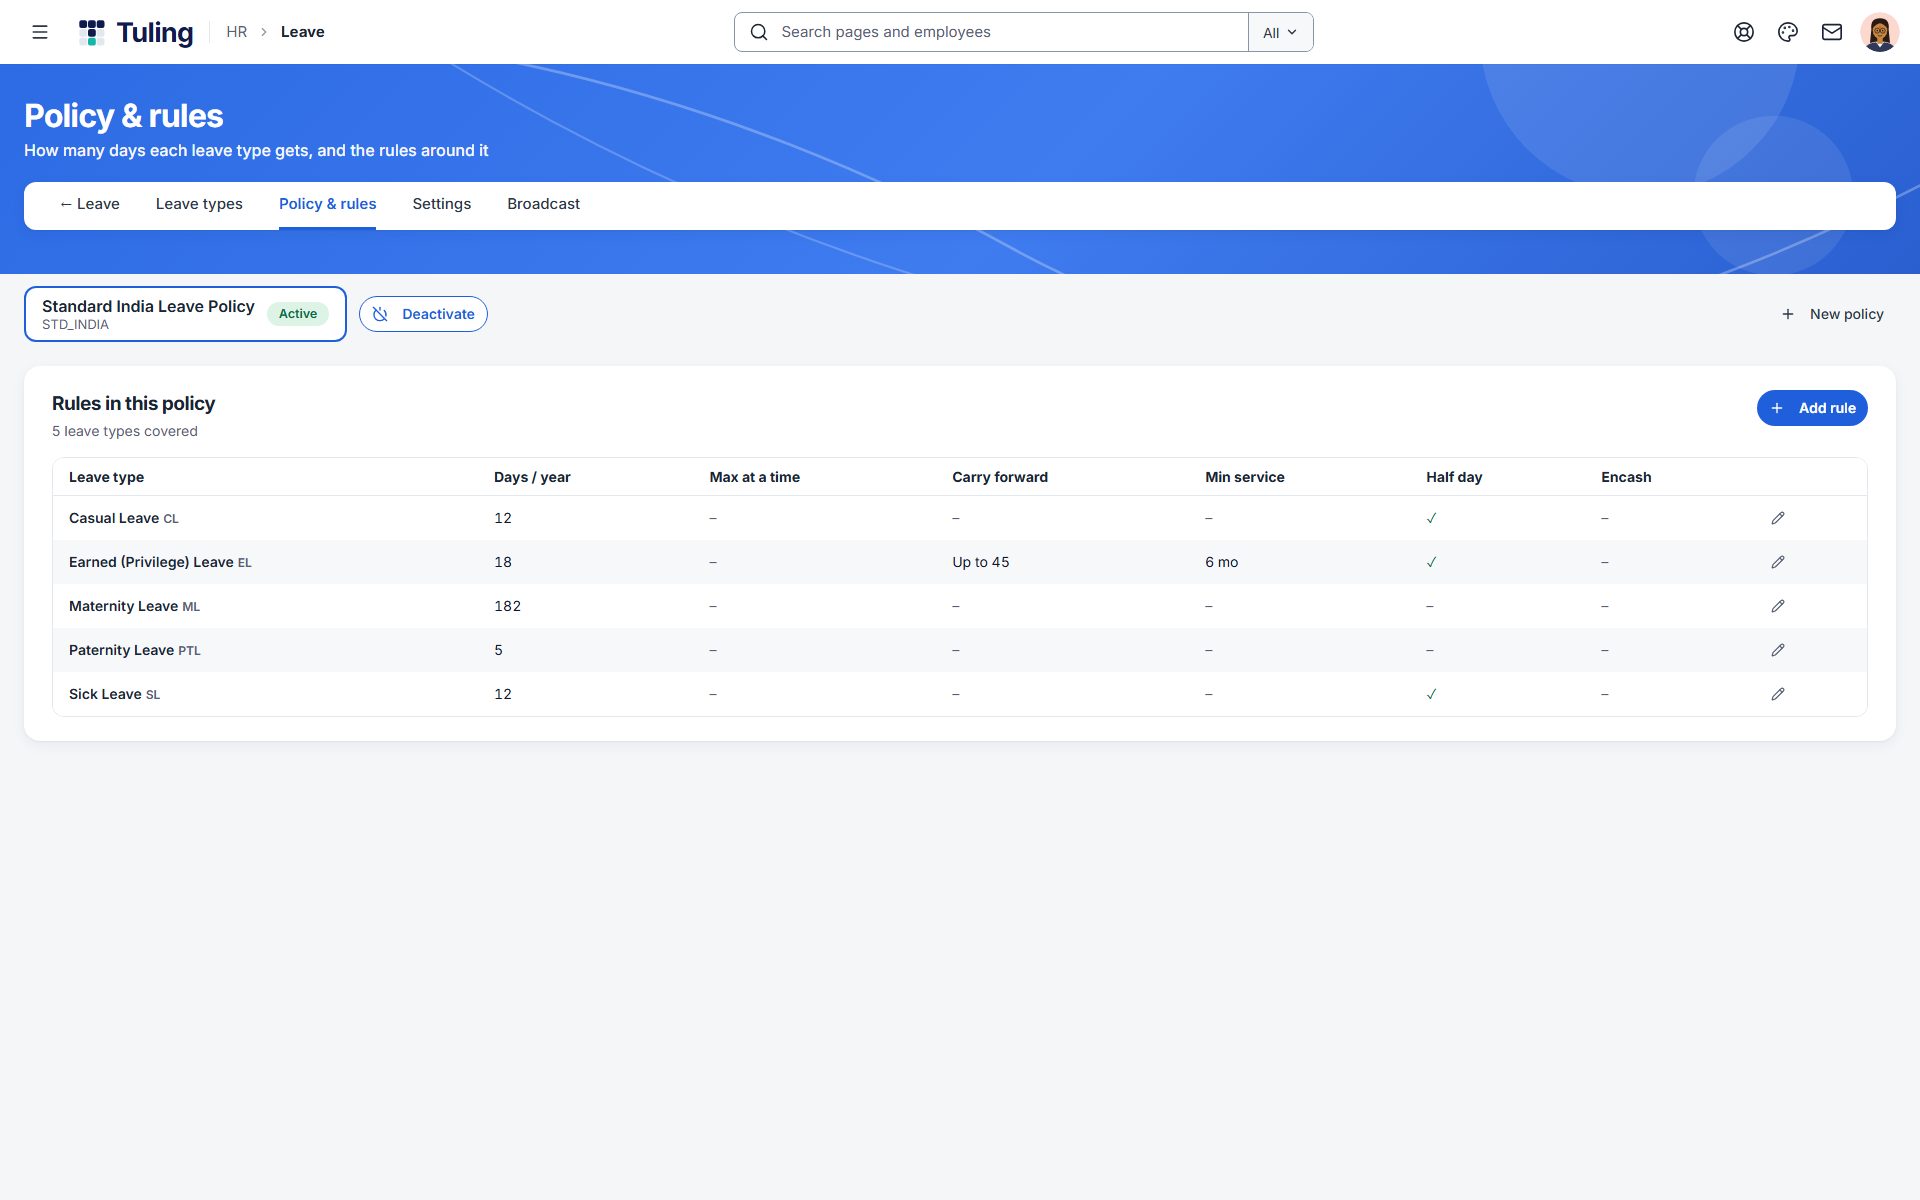This screenshot has width=1920, height=1200.
Task: Click the New policy link
Action: pyautogui.click(x=1832, y=314)
